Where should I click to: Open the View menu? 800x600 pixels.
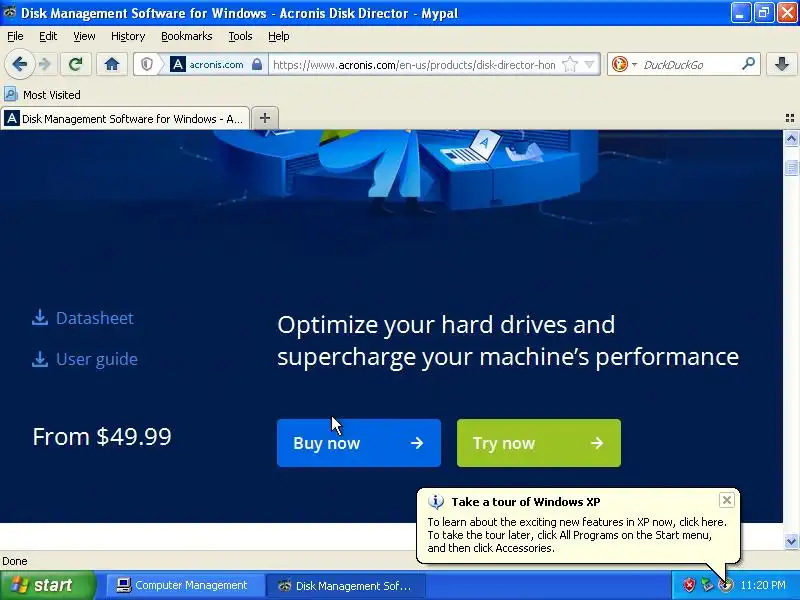(84, 36)
